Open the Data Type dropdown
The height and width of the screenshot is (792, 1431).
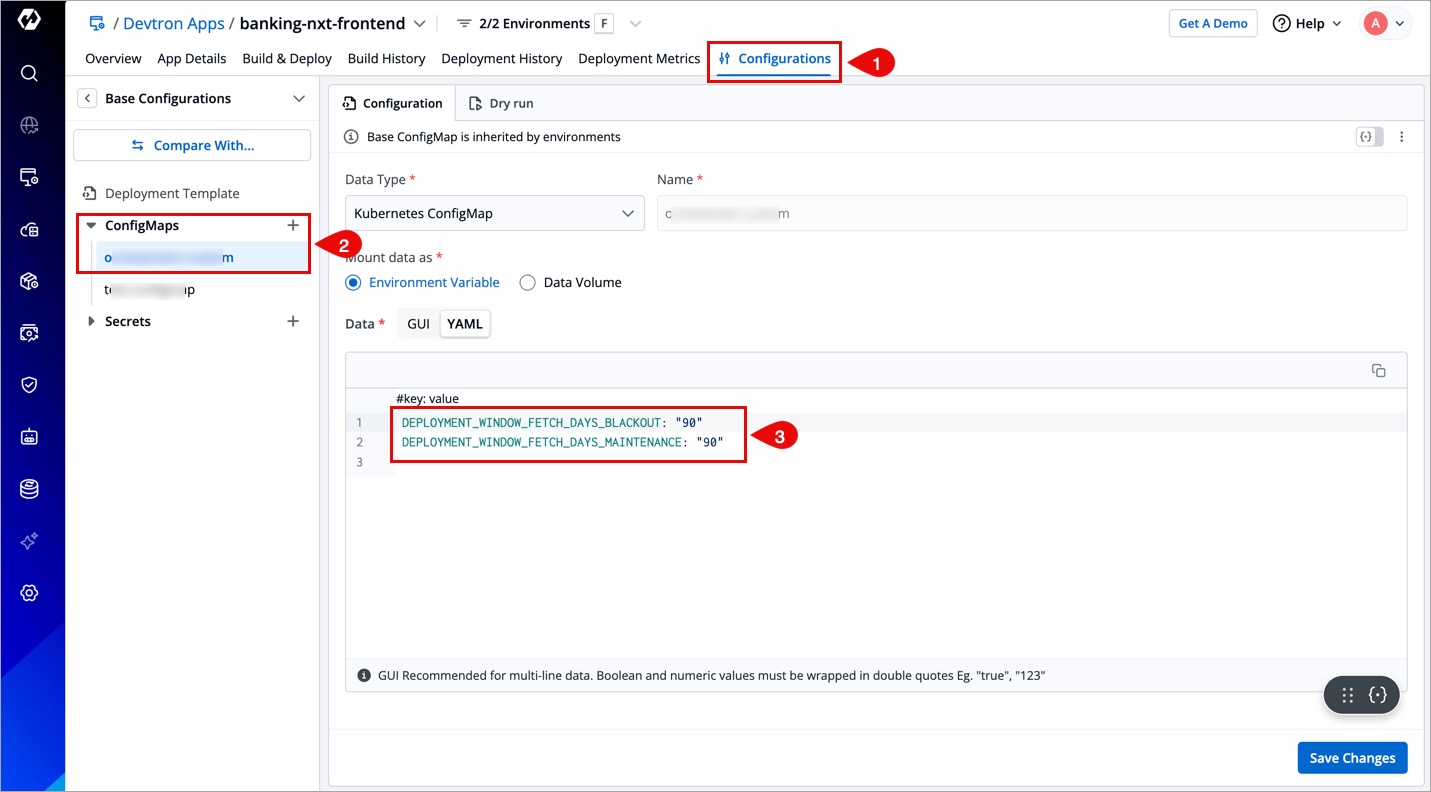[x=494, y=213]
